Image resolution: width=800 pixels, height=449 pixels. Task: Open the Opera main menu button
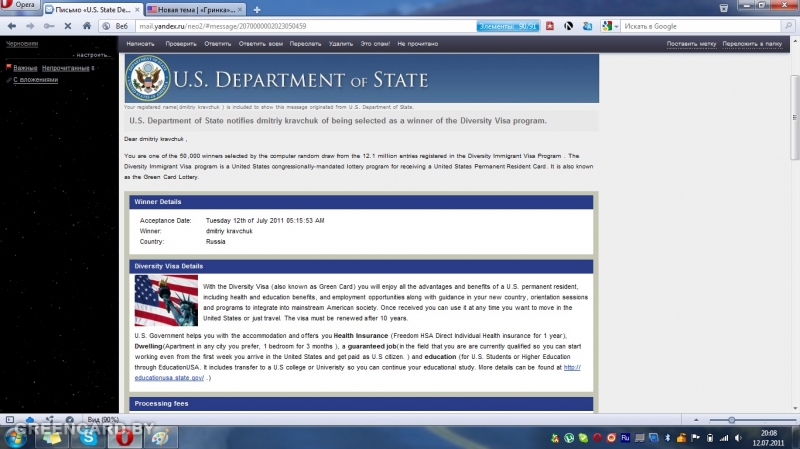19,5
